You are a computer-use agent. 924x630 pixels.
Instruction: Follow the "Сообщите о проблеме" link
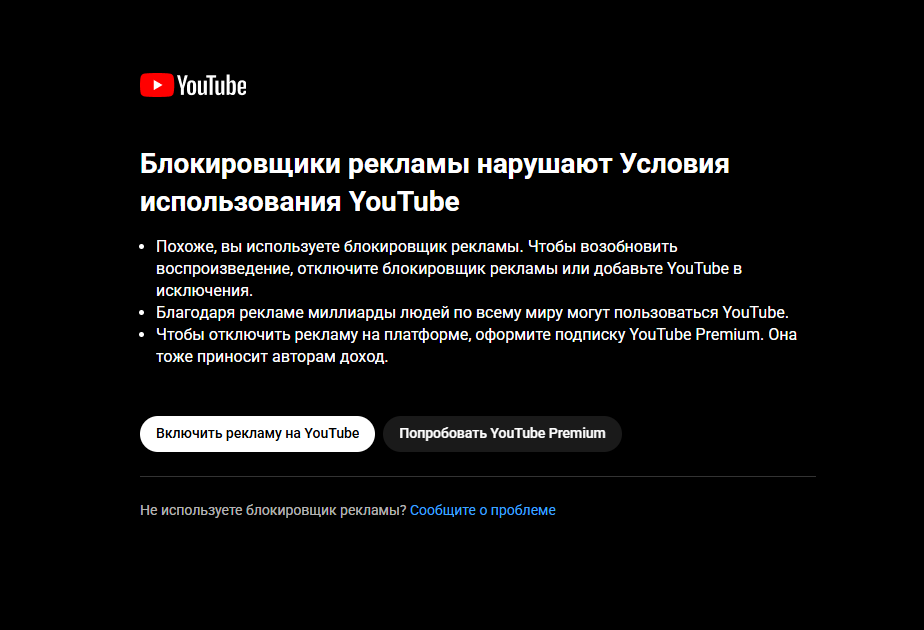click(x=483, y=510)
